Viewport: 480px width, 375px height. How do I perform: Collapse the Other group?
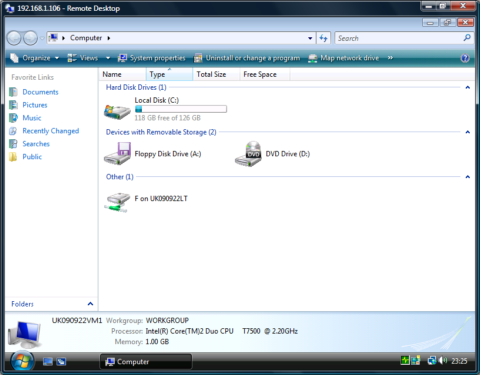pyautogui.click(x=468, y=177)
